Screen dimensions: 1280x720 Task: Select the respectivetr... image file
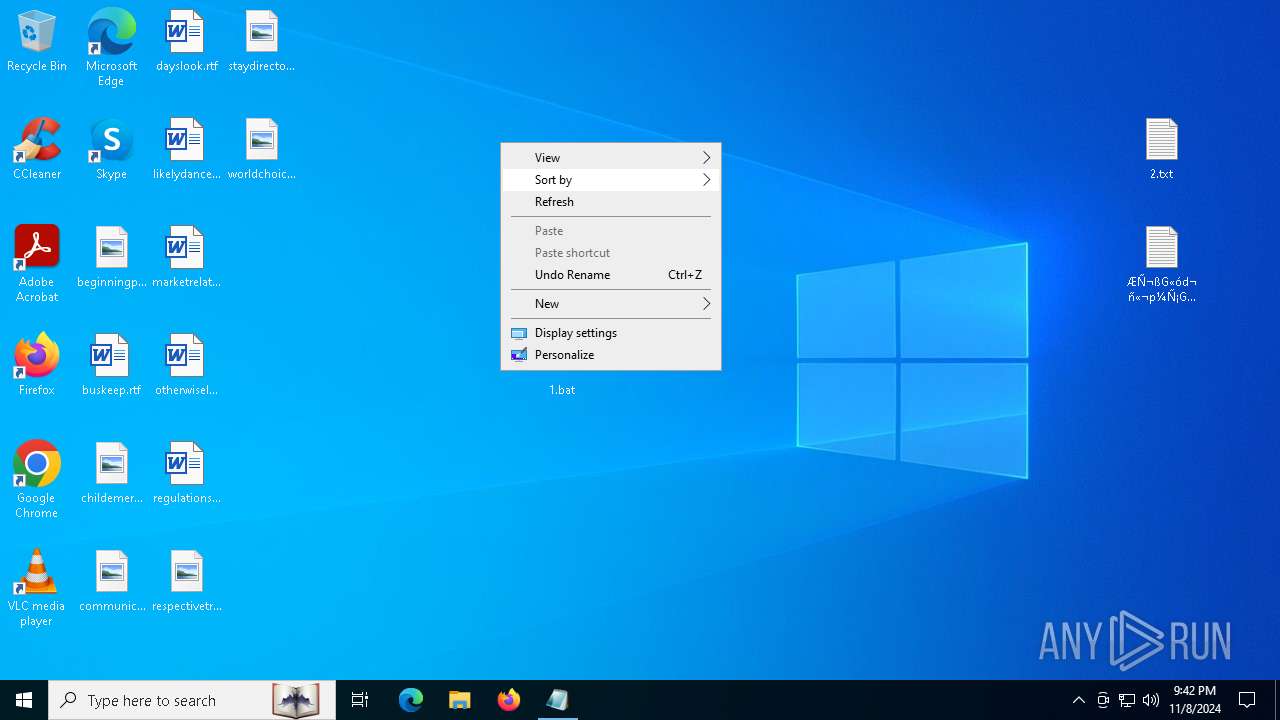pos(186,582)
